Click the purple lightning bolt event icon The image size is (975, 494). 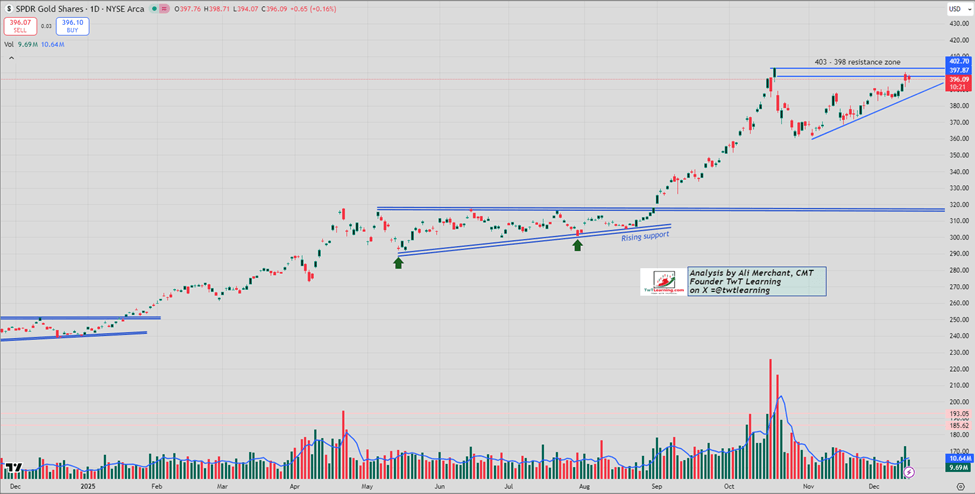[910, 472]
